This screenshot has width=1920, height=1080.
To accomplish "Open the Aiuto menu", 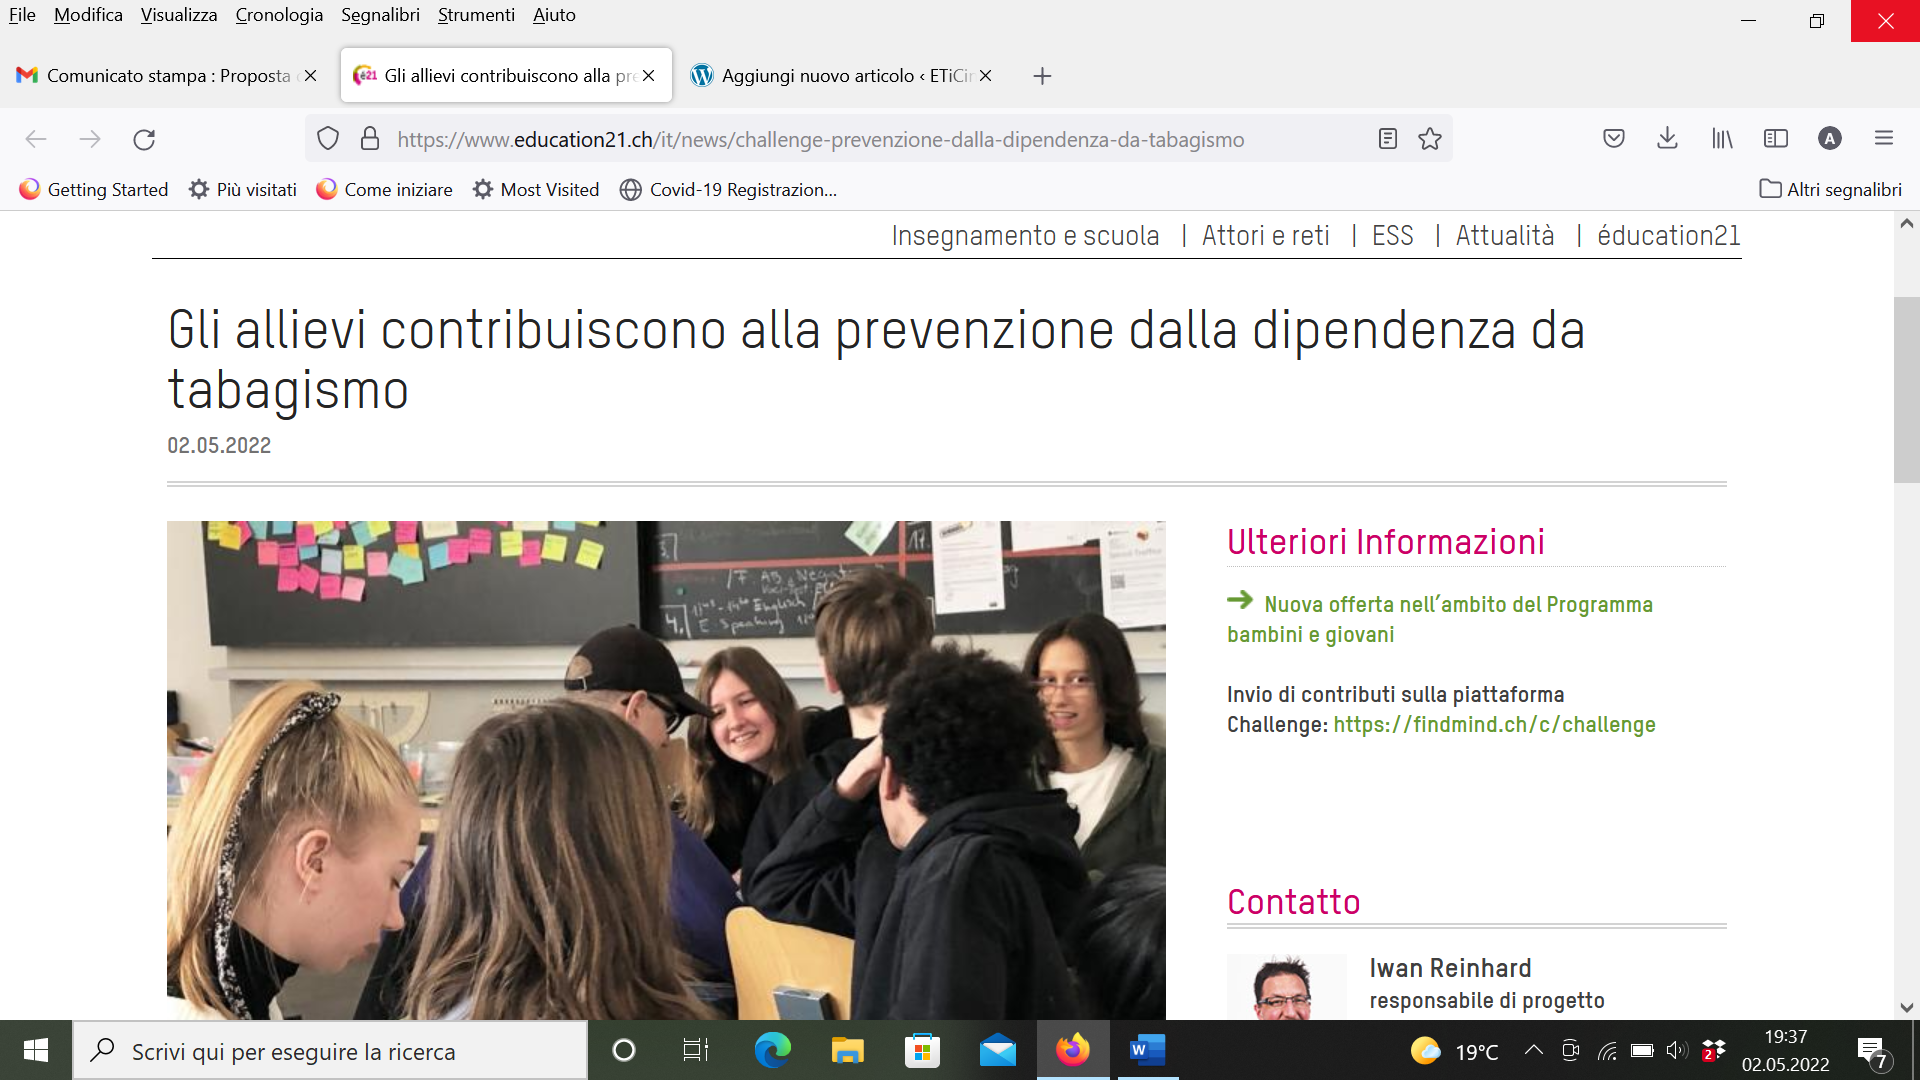I will click(x=554, y=15).
